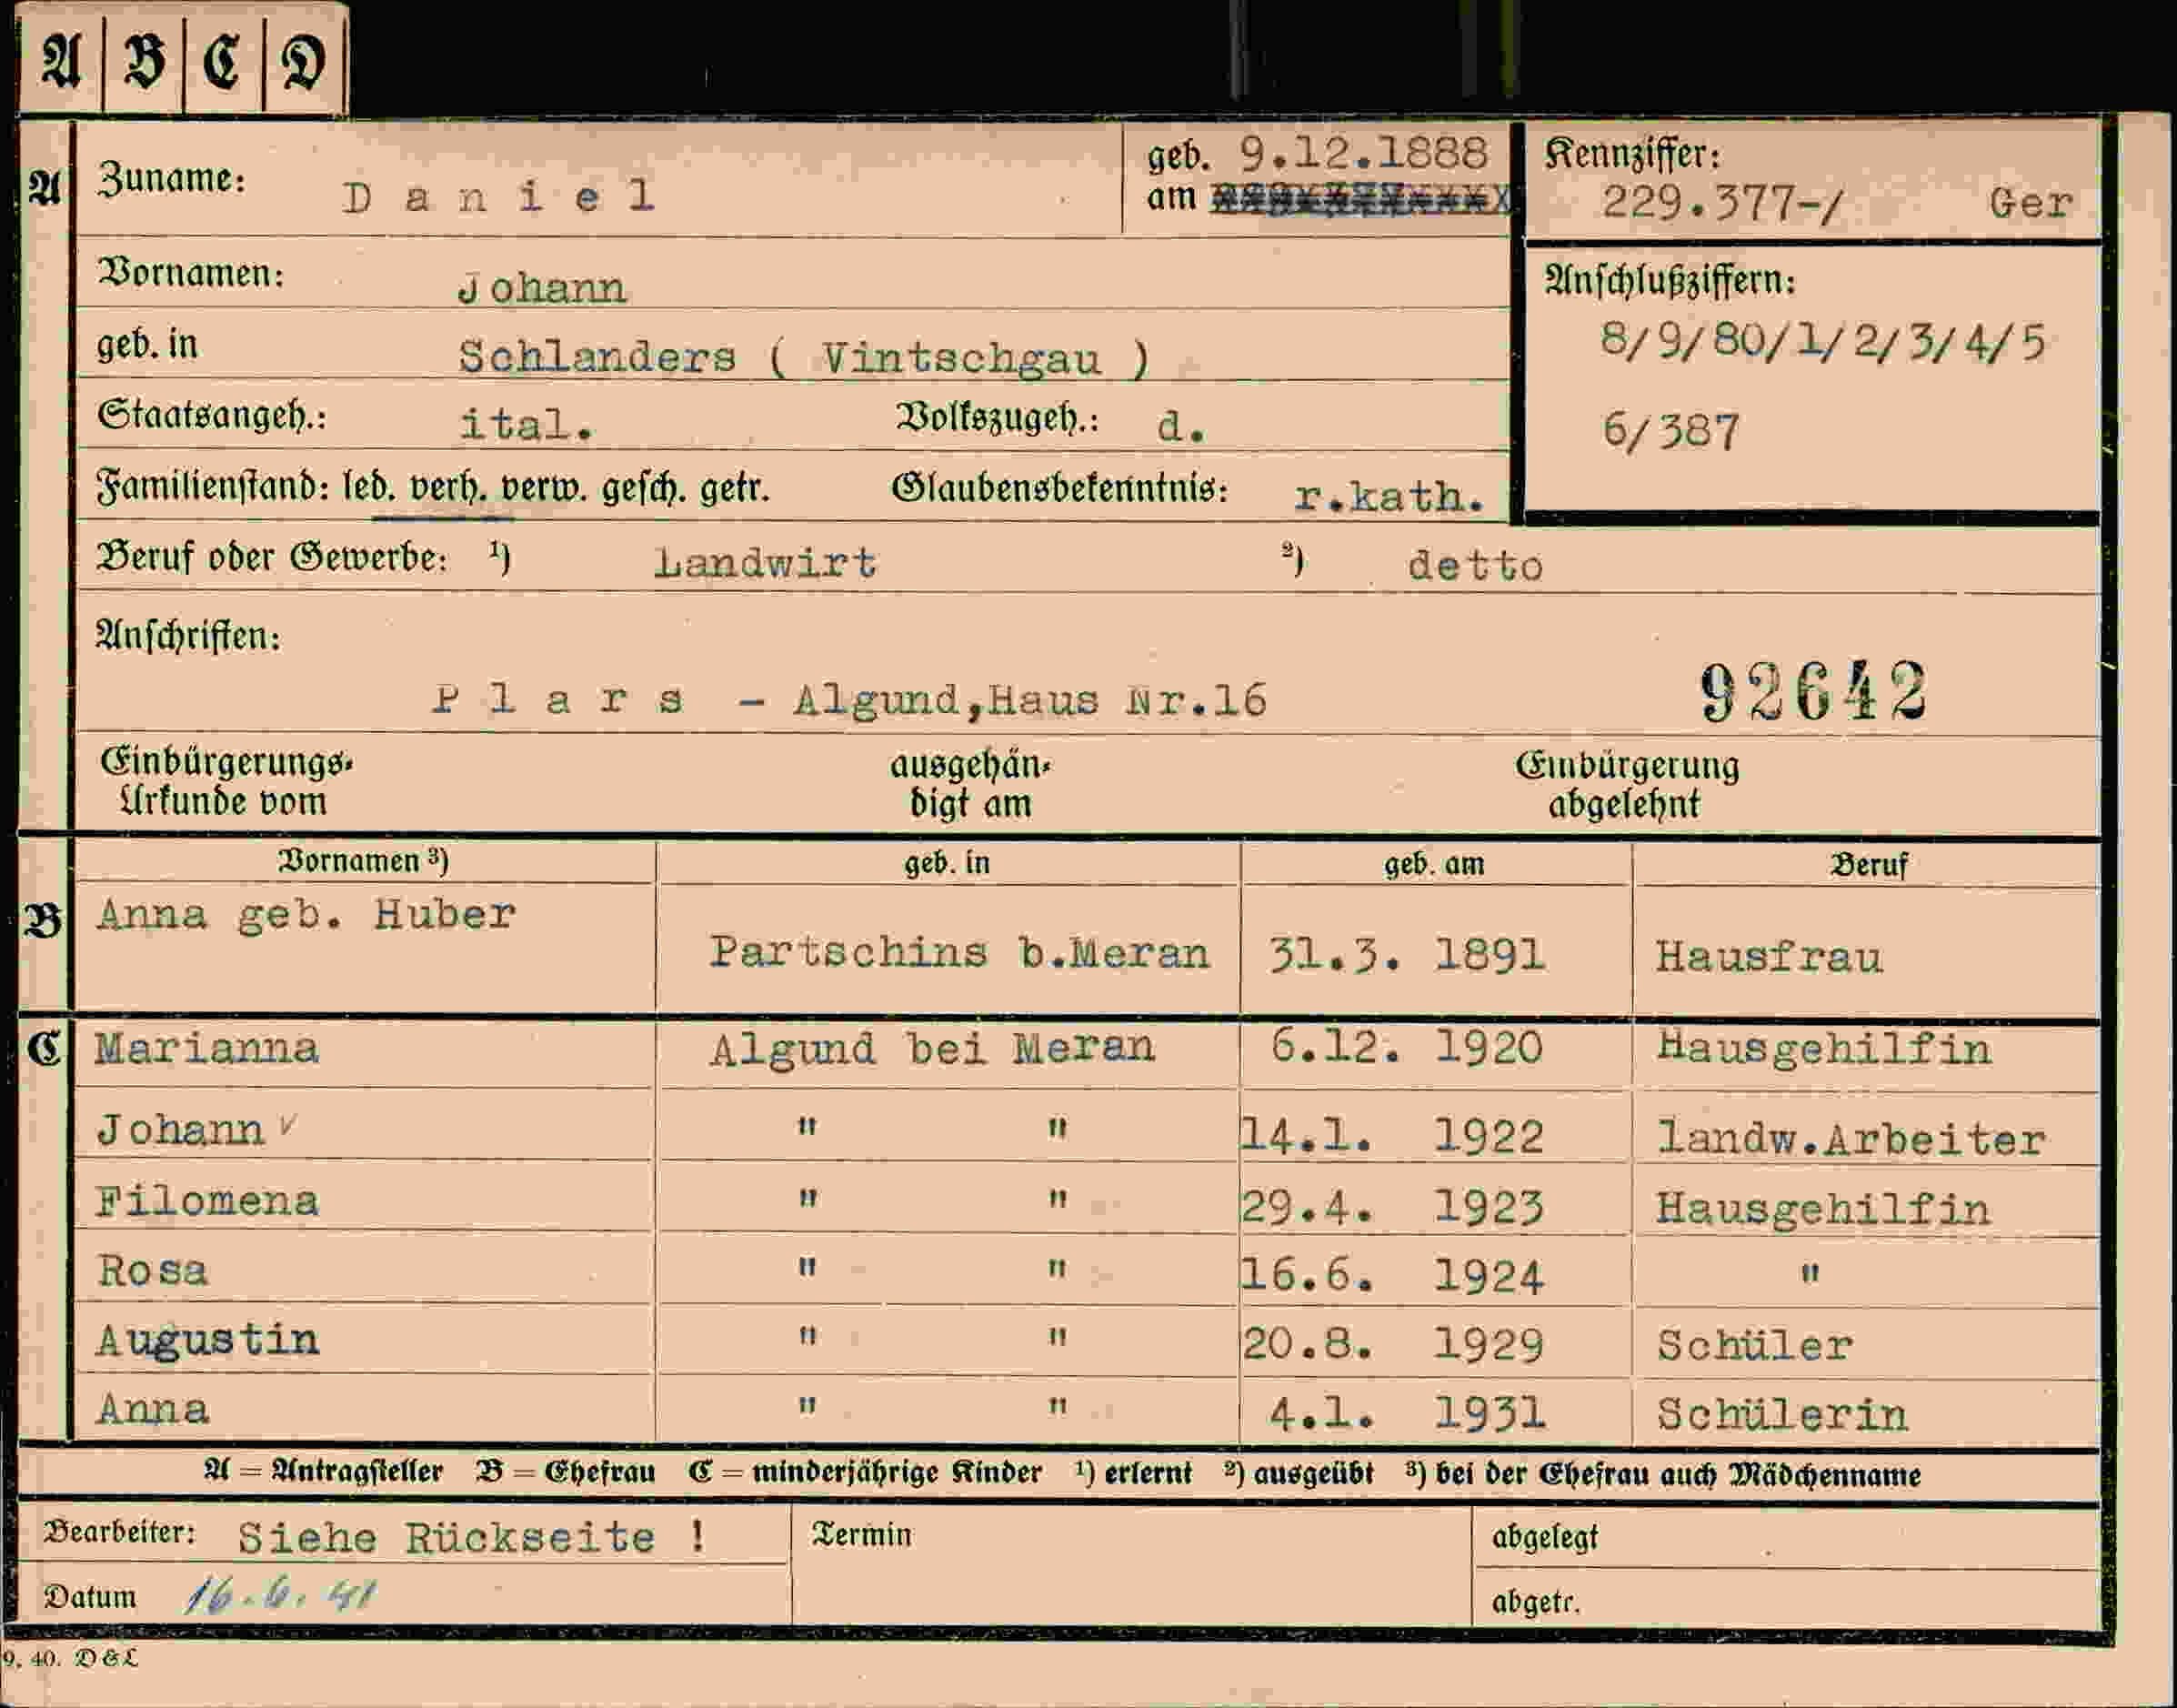Click the date '29.4. 1923'

tap(1392, 1208)
